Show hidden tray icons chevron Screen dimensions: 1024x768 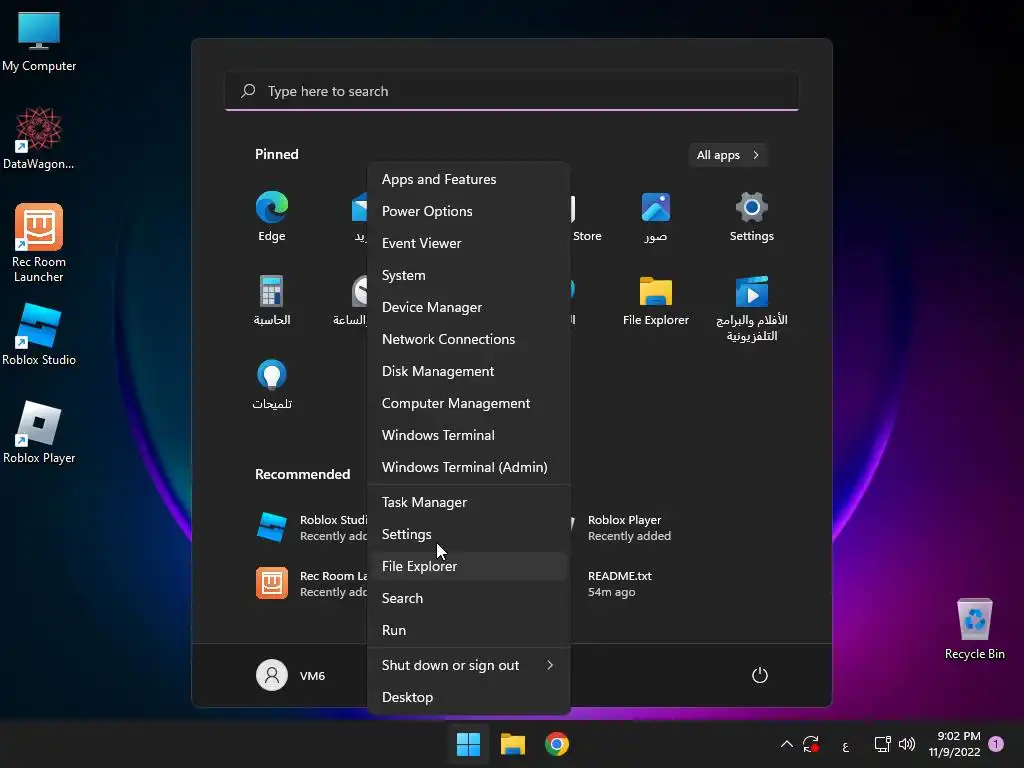pos(786,744)
